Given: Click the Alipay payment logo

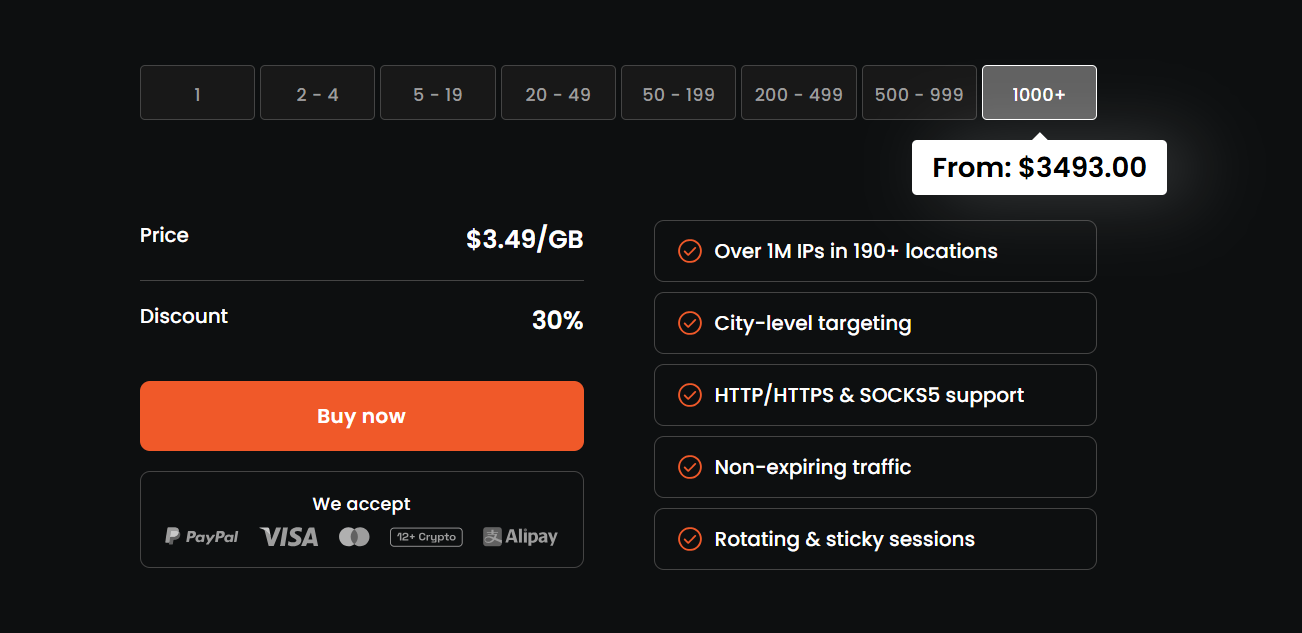Looking at the screenshot, I should tap(520, 537).
